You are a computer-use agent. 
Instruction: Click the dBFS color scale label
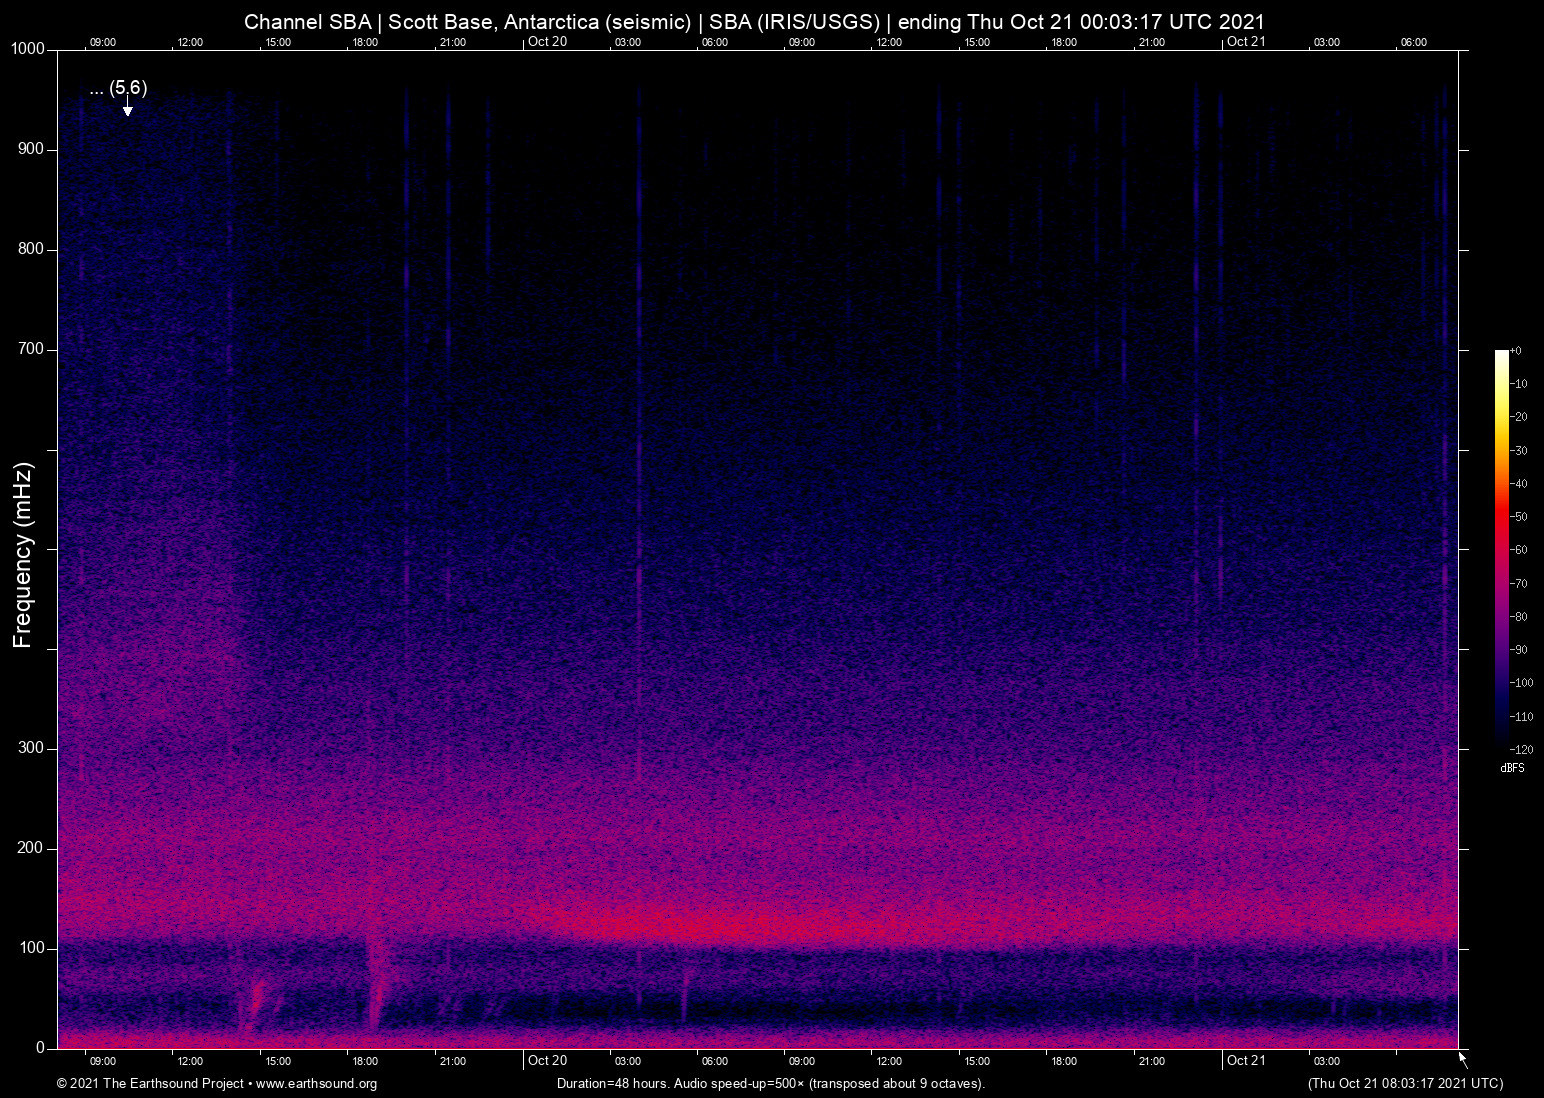(1512, 768)
